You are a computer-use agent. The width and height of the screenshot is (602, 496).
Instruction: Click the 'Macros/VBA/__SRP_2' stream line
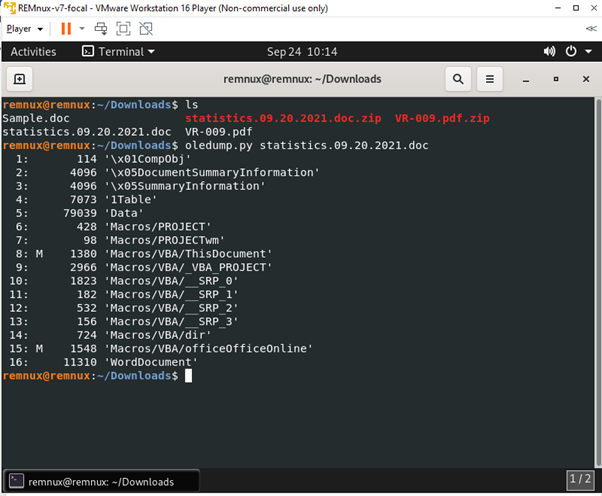coord(124,308)
